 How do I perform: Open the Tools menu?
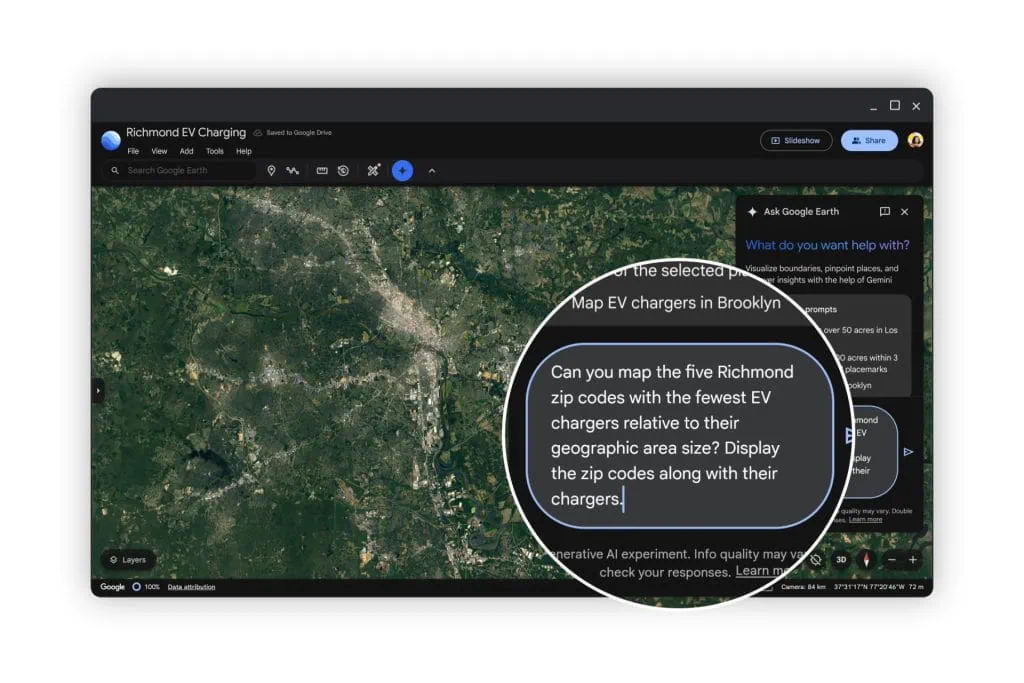click(213, 151)
